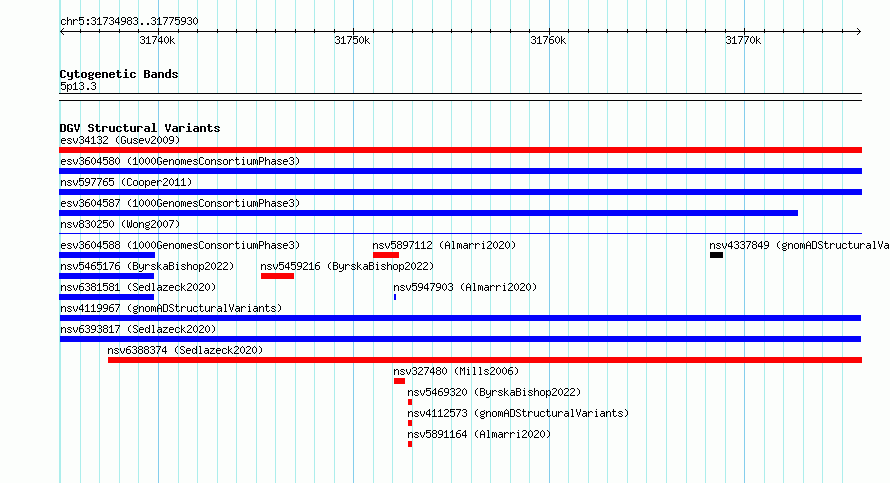Open nsv4112573 (gnomADStructuralVariants) label
This screenshot has width=890, height=483.
coord(518,413)
